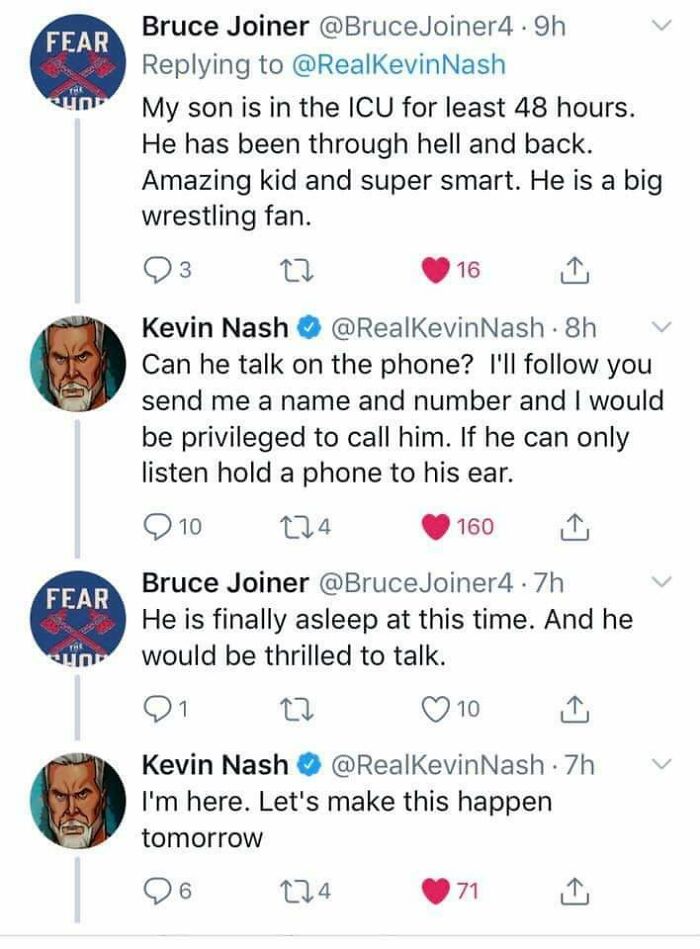Open the @RealKevinNash mention link
The height and width of the screenshot is (949, 700).
tap(399, 65)
